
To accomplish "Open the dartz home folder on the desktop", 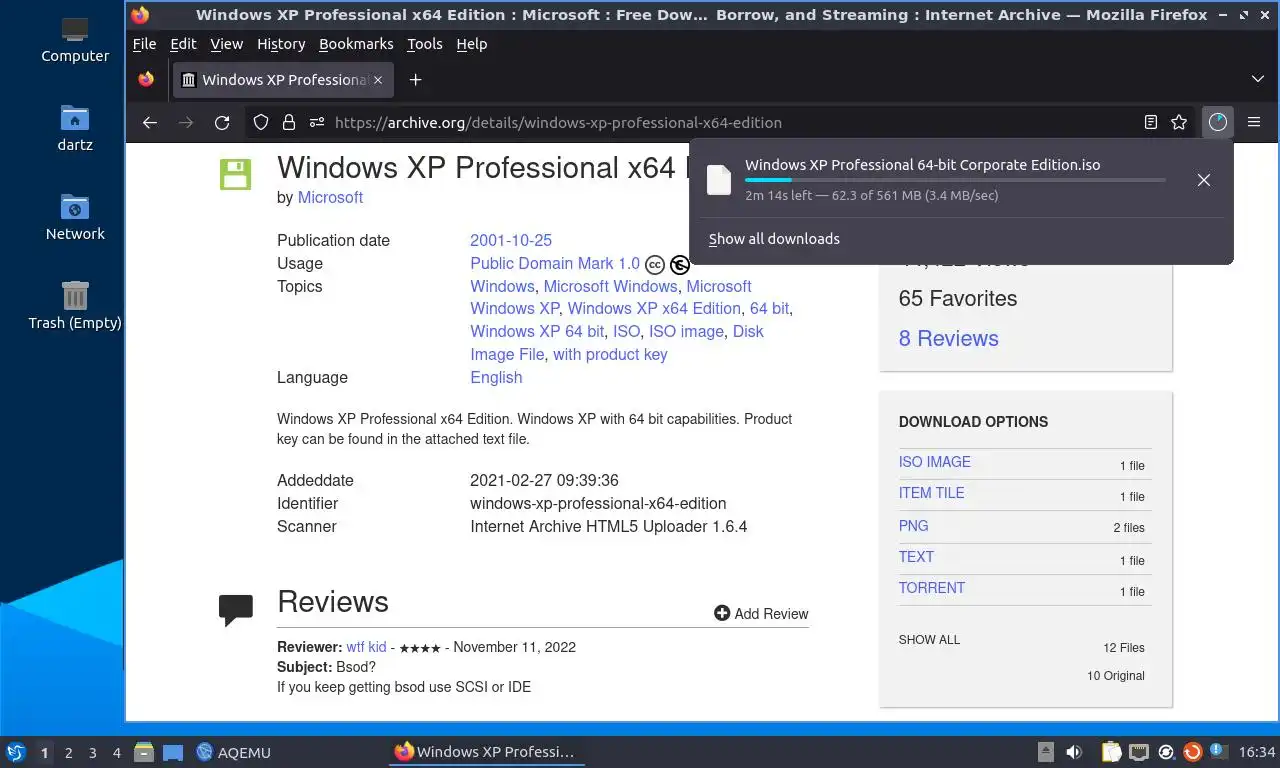I will [x=75, y=131].
